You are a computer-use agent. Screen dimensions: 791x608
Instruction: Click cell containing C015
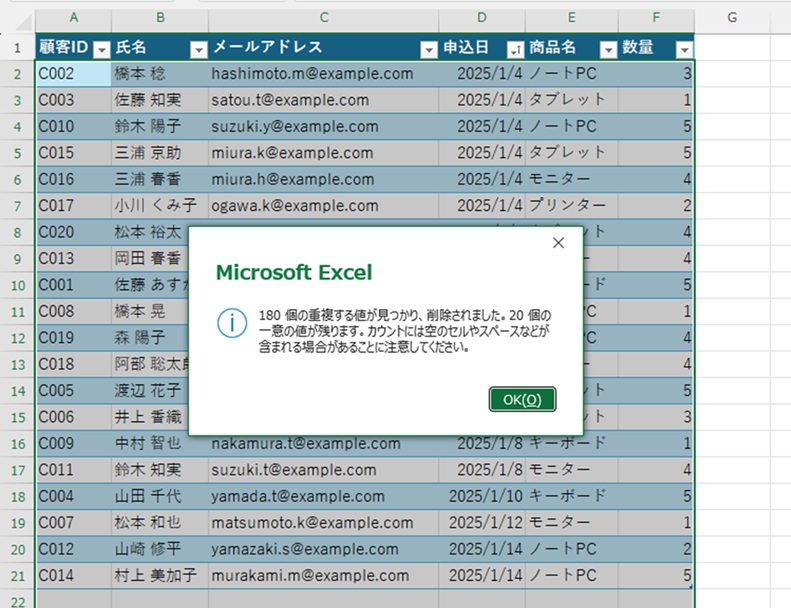(x=74, y=153)
